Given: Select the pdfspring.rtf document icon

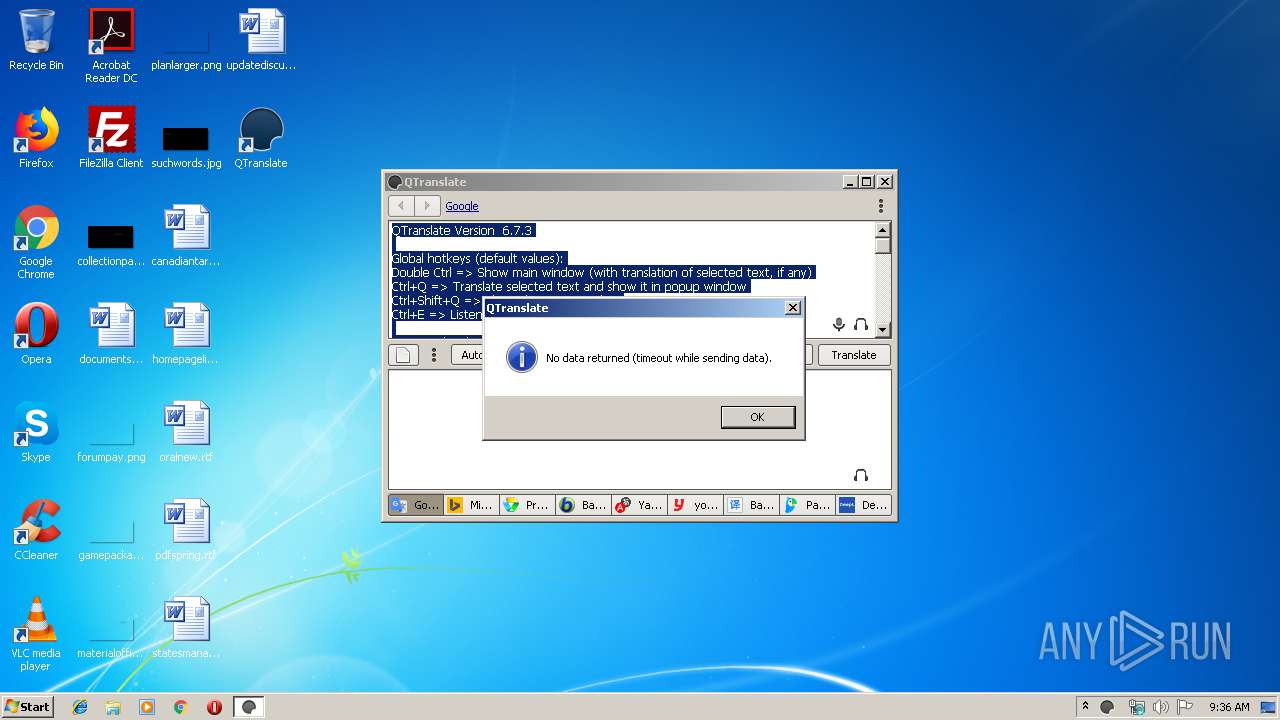Looking at the screenshot, I should pos(186,530).
